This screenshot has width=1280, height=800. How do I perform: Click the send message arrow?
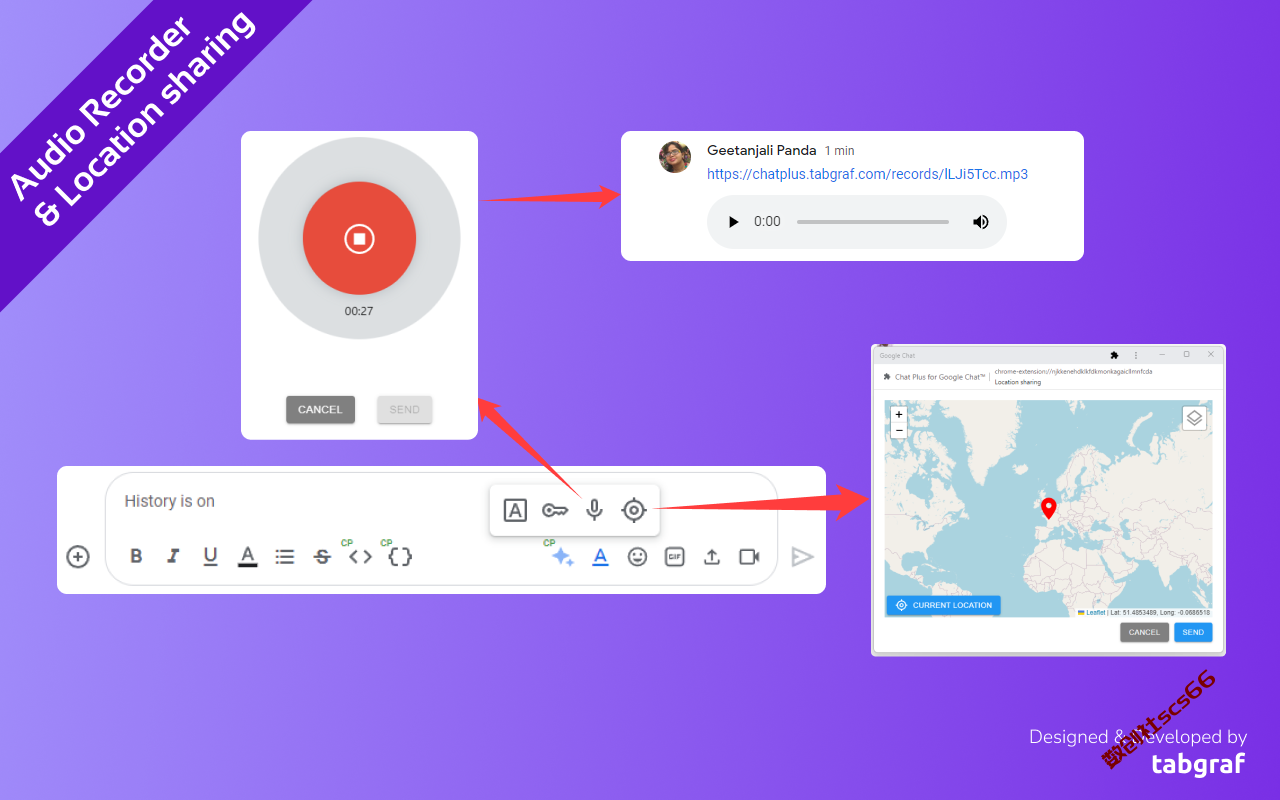(802, 557)
